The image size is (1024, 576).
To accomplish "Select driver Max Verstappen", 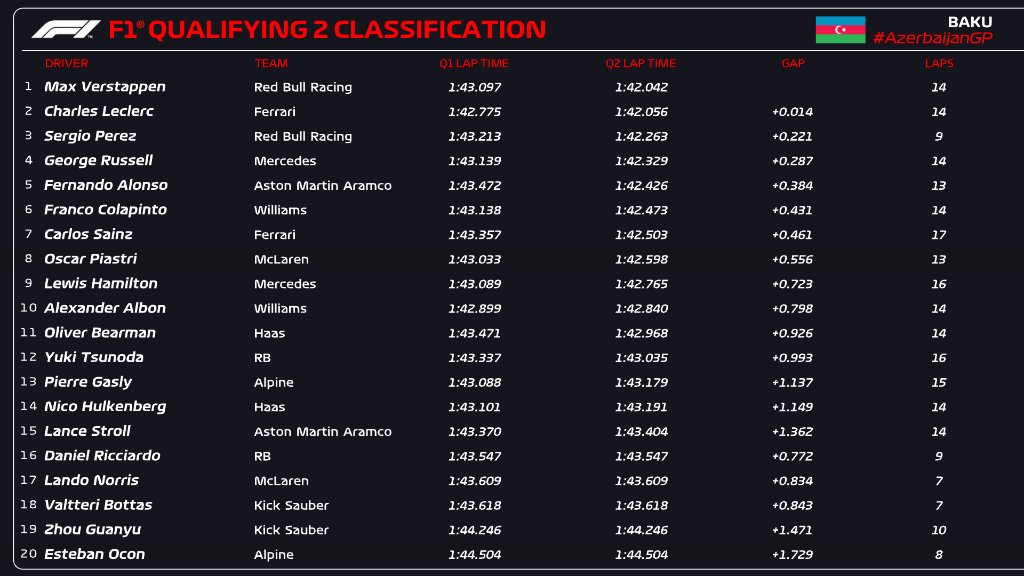I will click(105, 87).
